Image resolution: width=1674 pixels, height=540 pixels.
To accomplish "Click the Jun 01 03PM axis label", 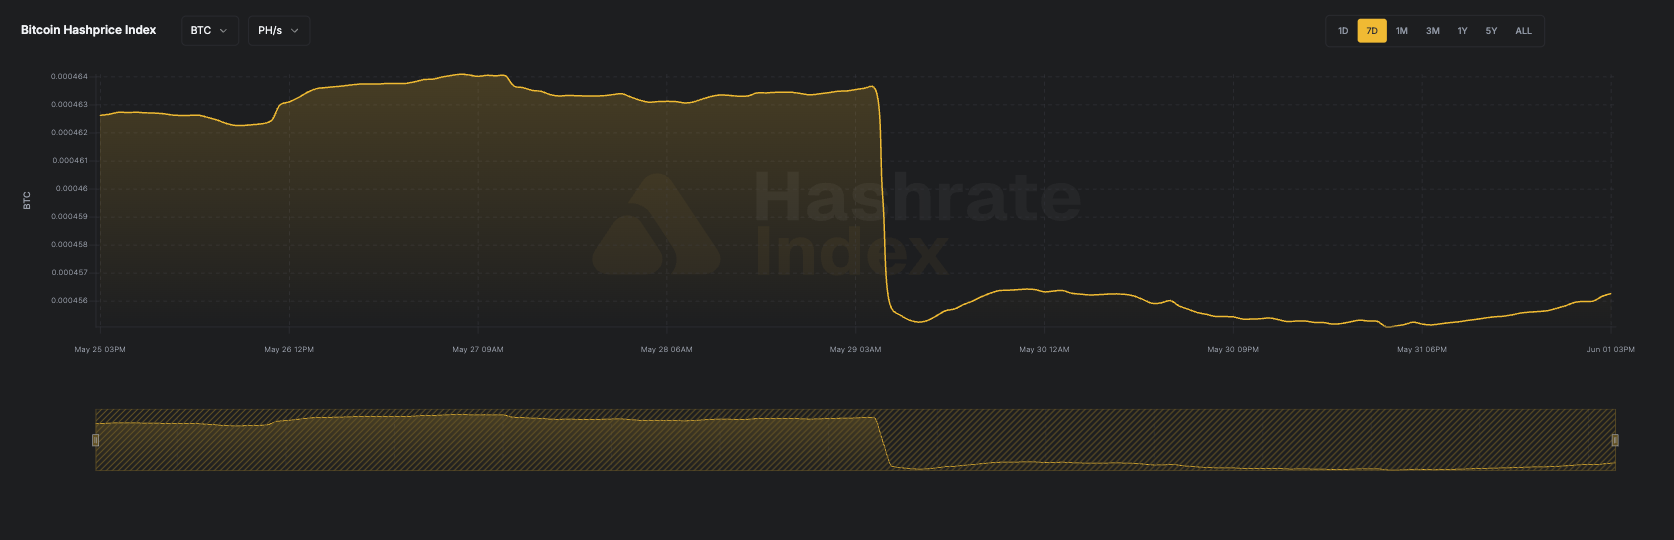I will coord(1611,350).
